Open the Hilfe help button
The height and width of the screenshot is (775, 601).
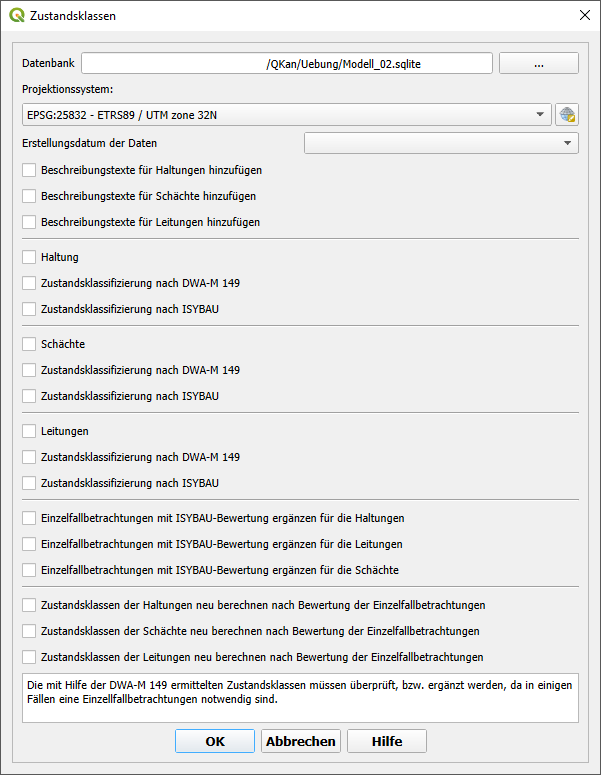(387, 741)
